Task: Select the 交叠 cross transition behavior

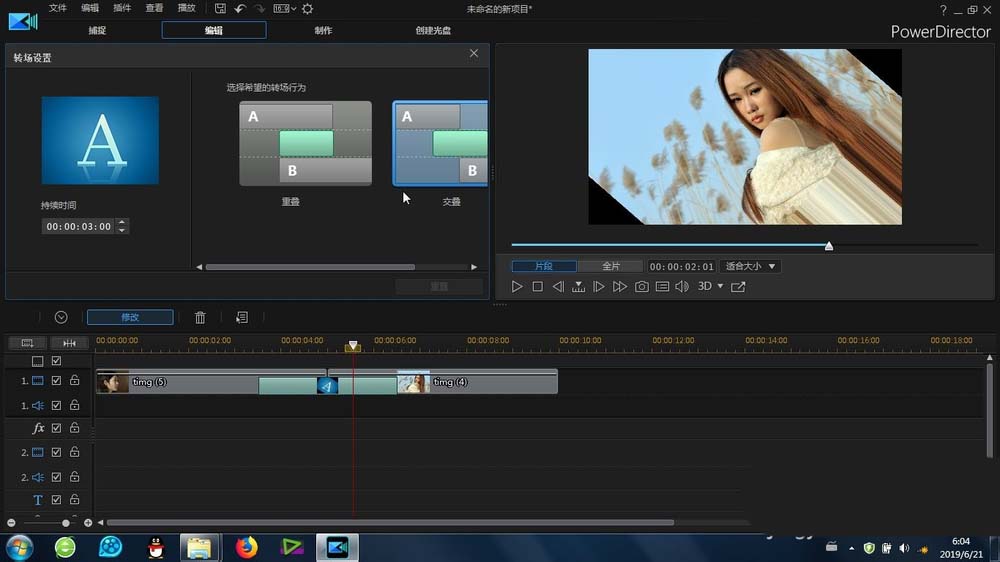Action: pos(440,144)
